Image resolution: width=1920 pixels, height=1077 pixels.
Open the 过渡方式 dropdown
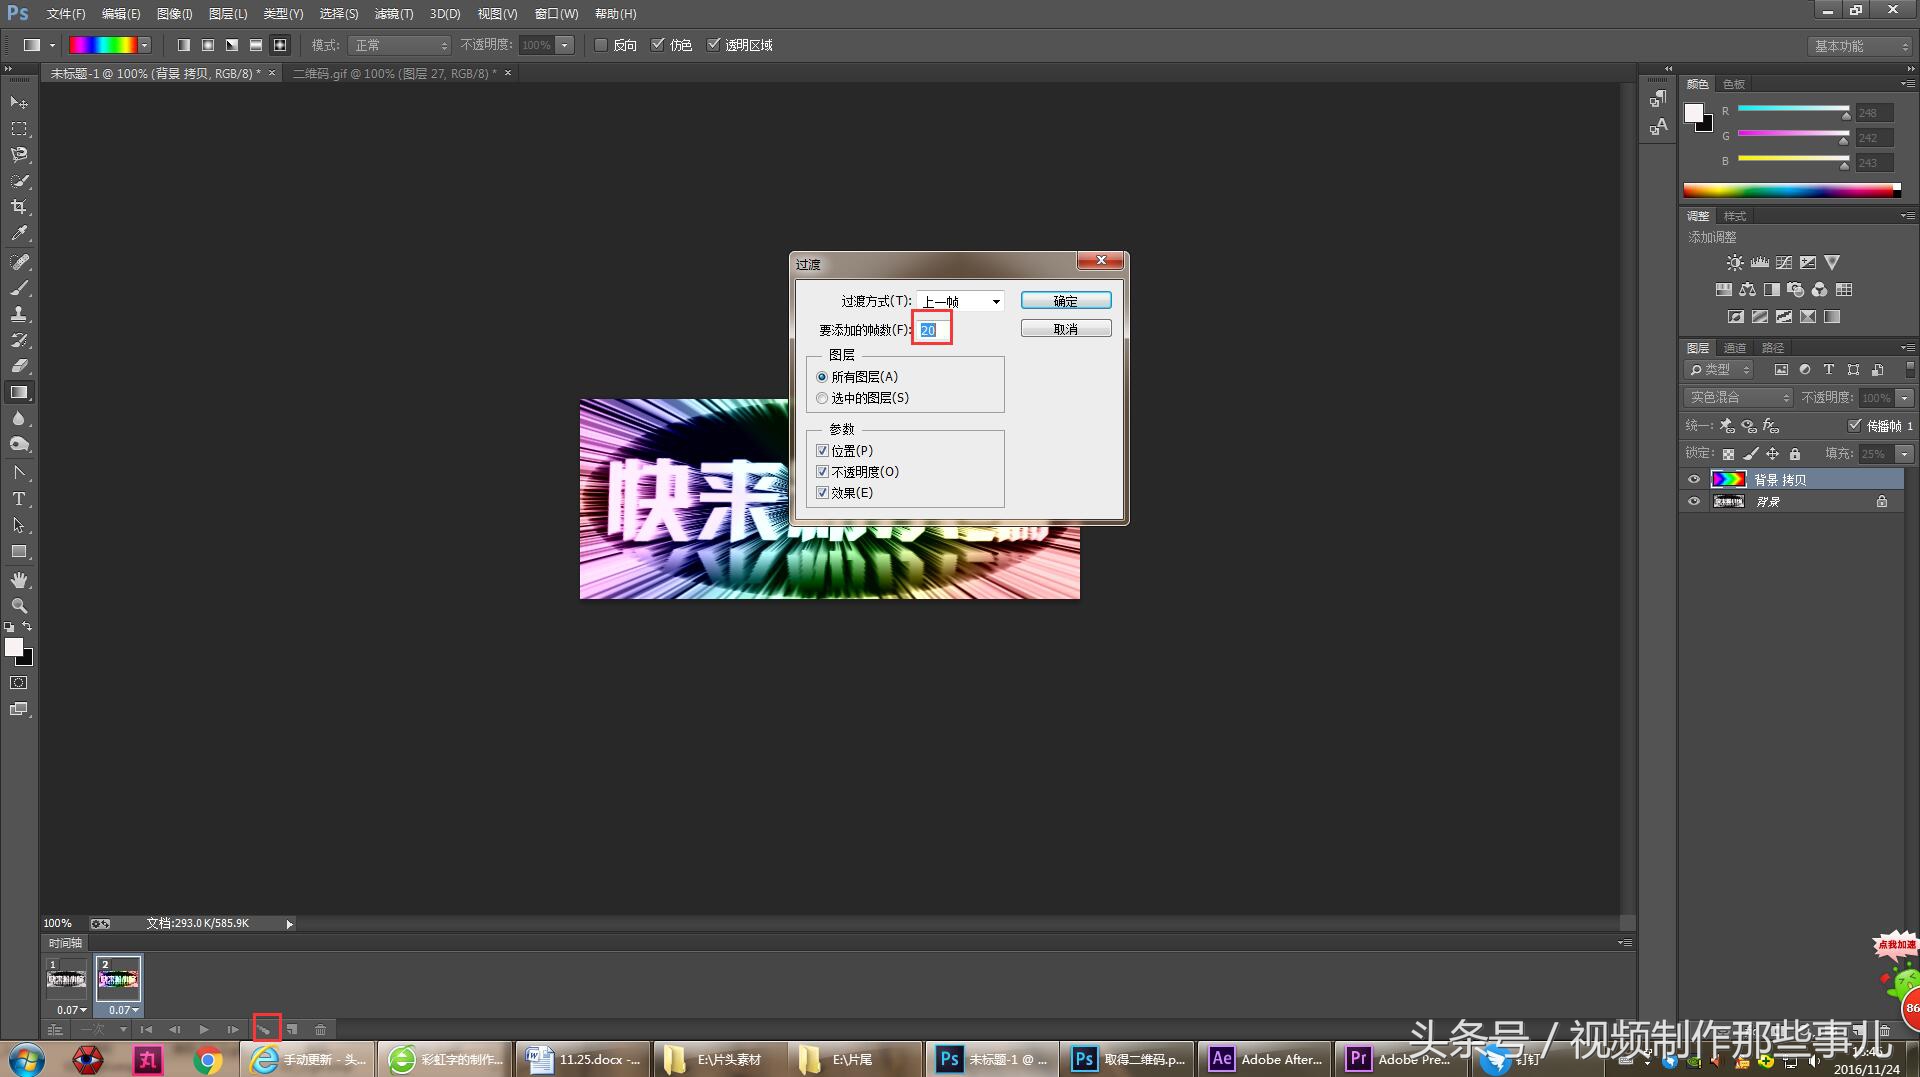click(x=961, y=301)
